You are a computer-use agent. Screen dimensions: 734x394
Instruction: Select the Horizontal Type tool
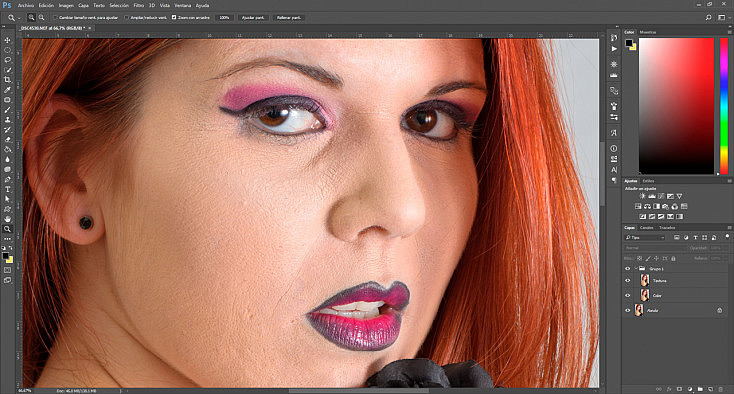[7, 189]
